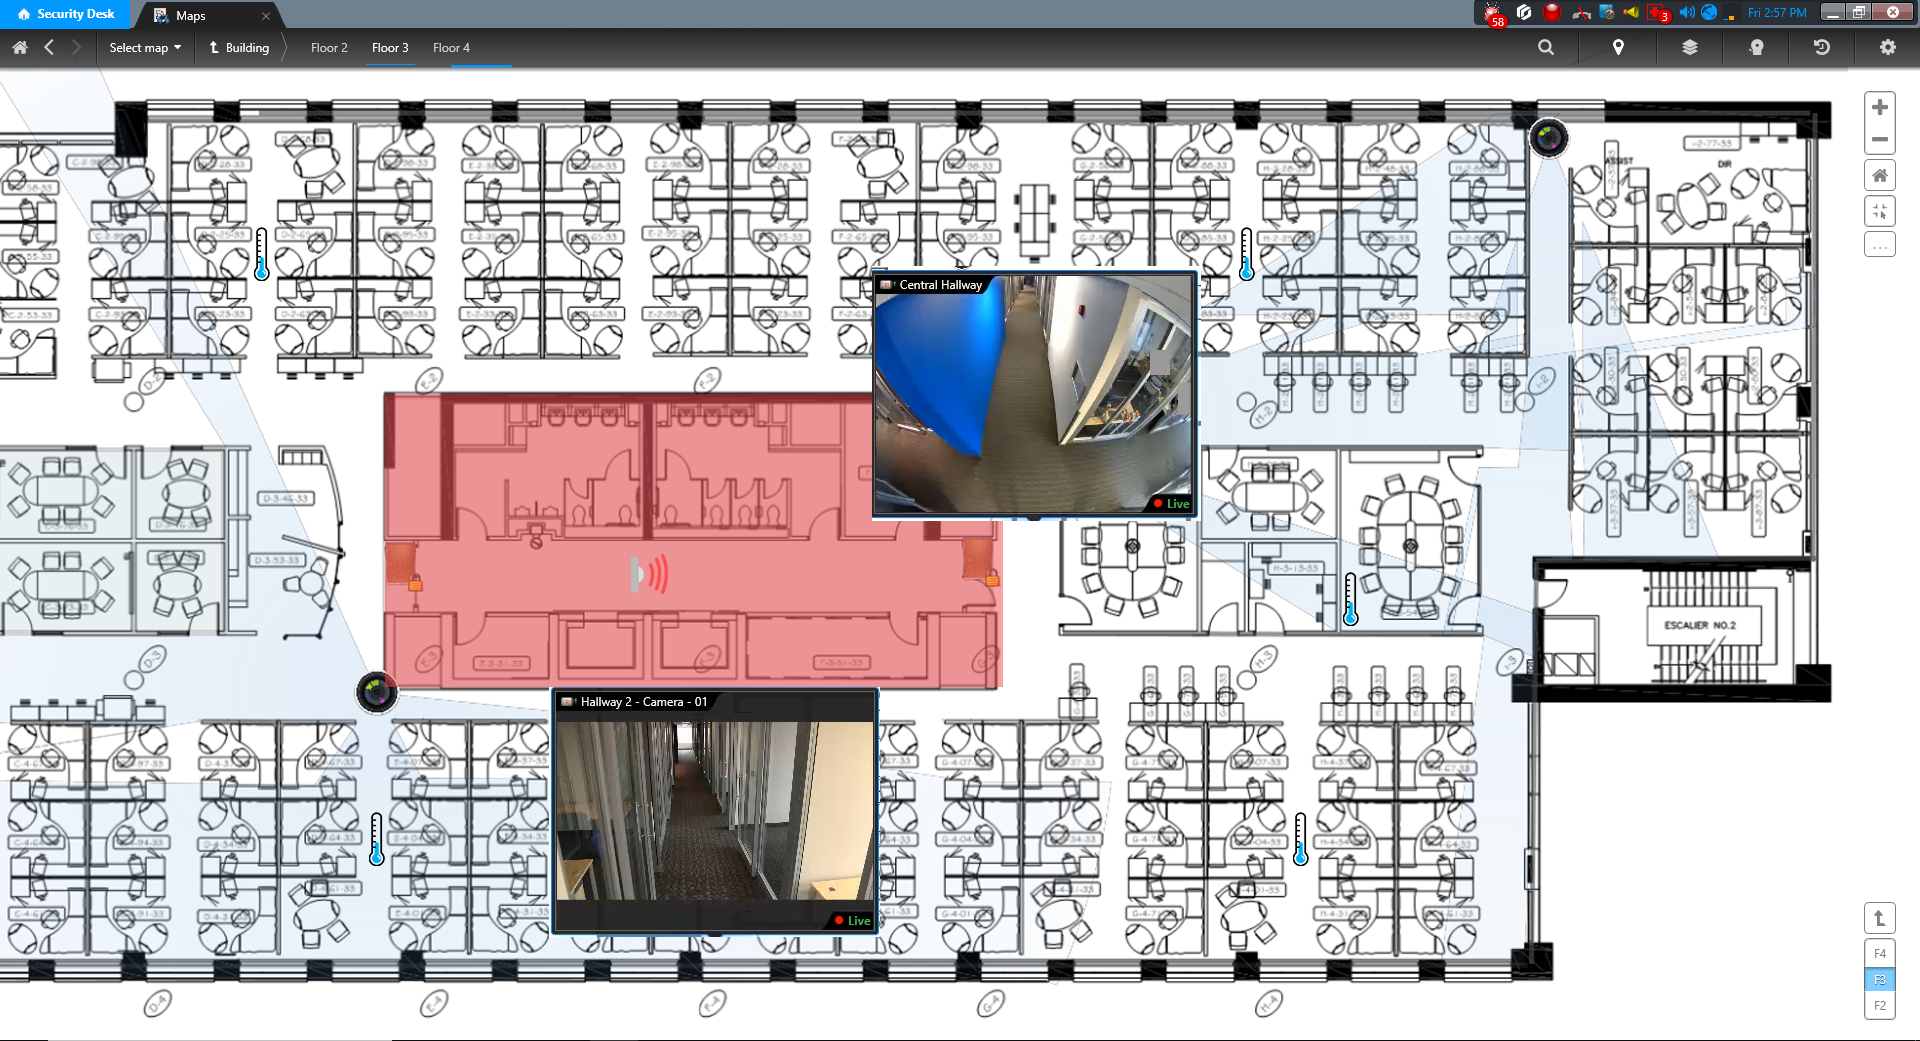Click the top-right dome camera icon
The image size is (1920, 1041).
coord(1549,138)
